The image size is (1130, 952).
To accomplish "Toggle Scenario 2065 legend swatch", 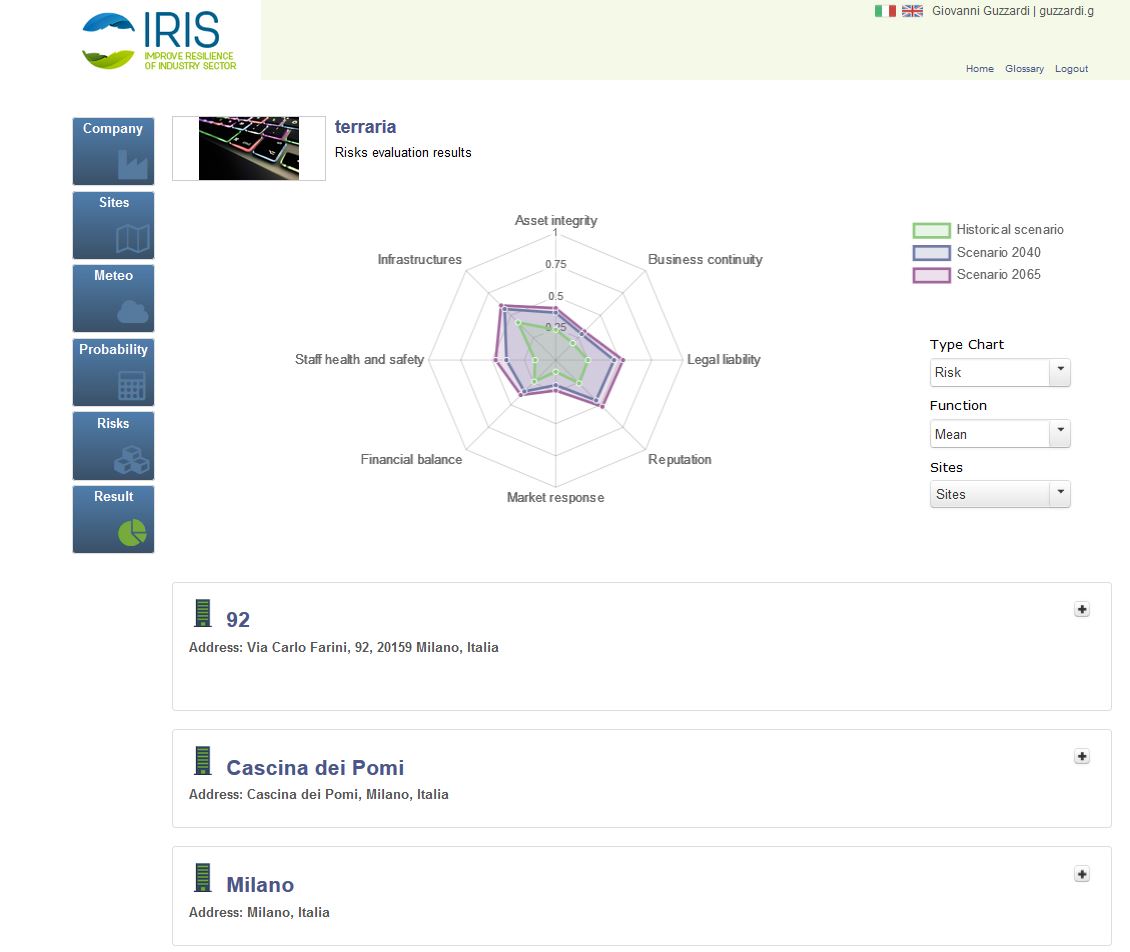I will (x=931, y=275).
